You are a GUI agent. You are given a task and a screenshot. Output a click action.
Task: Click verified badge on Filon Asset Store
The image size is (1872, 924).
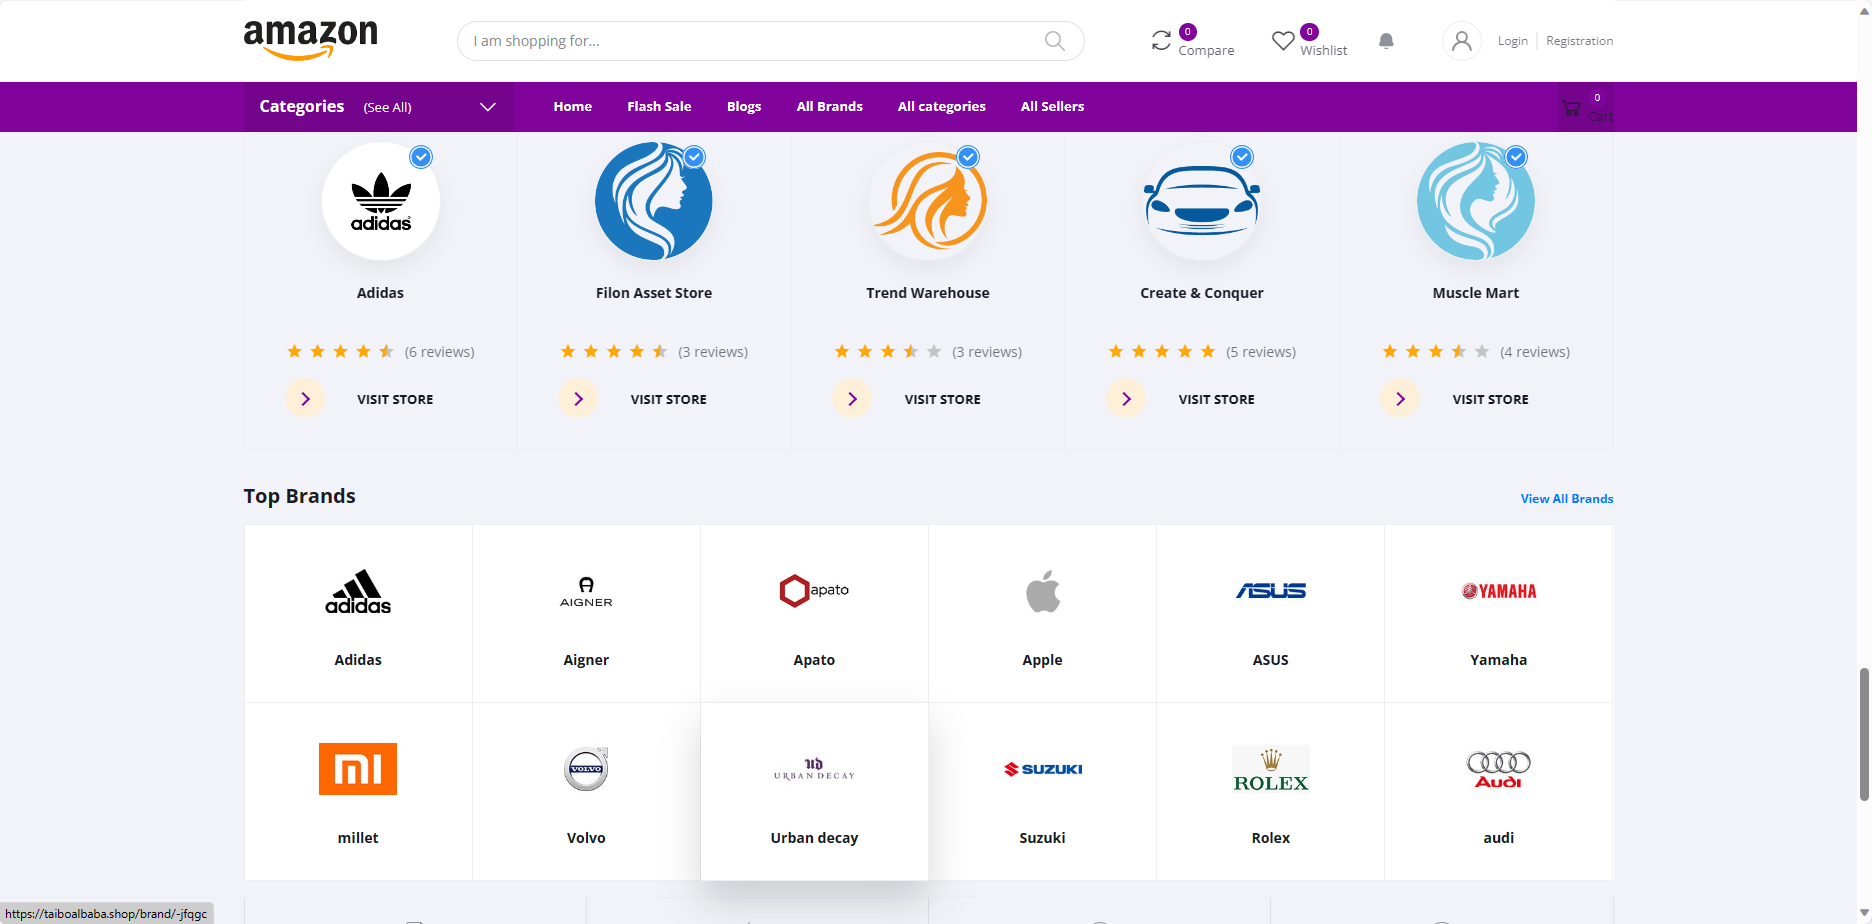695,157
